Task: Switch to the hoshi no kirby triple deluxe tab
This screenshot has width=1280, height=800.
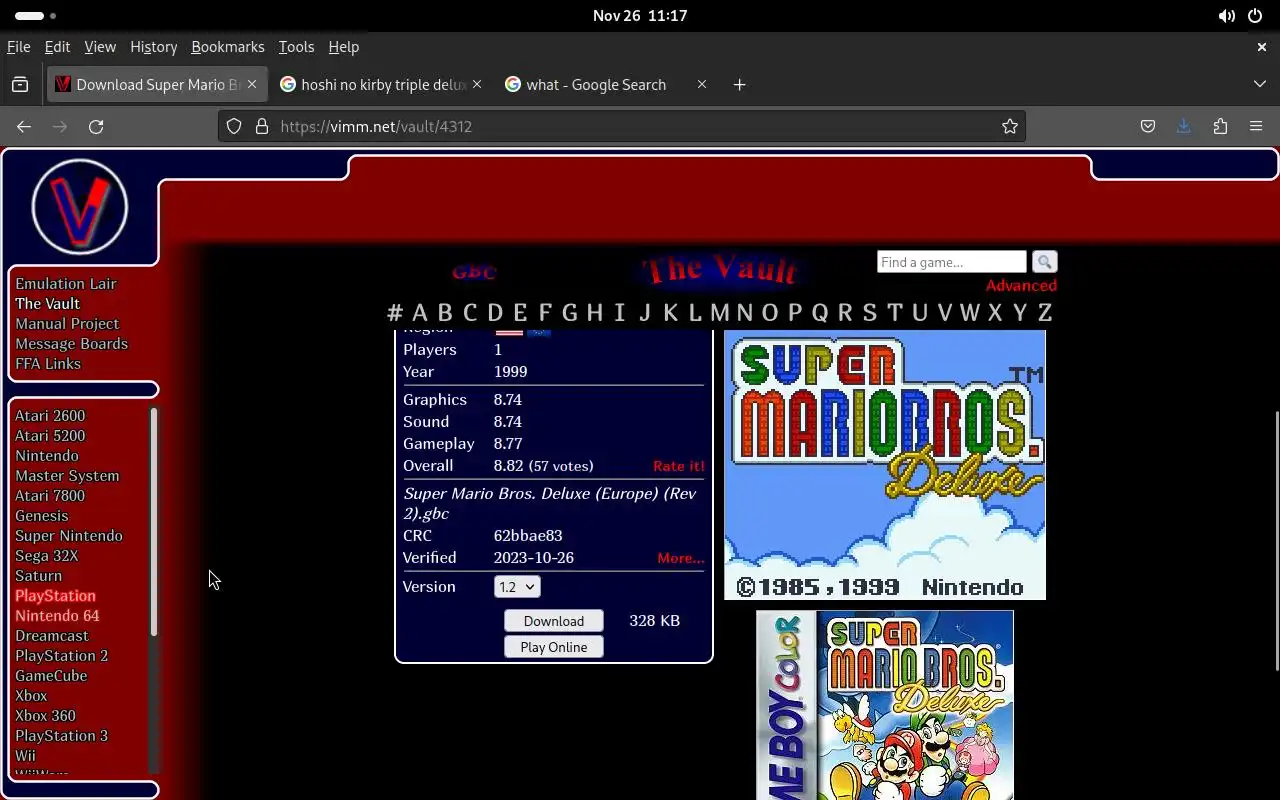Action: coord(382,85)
